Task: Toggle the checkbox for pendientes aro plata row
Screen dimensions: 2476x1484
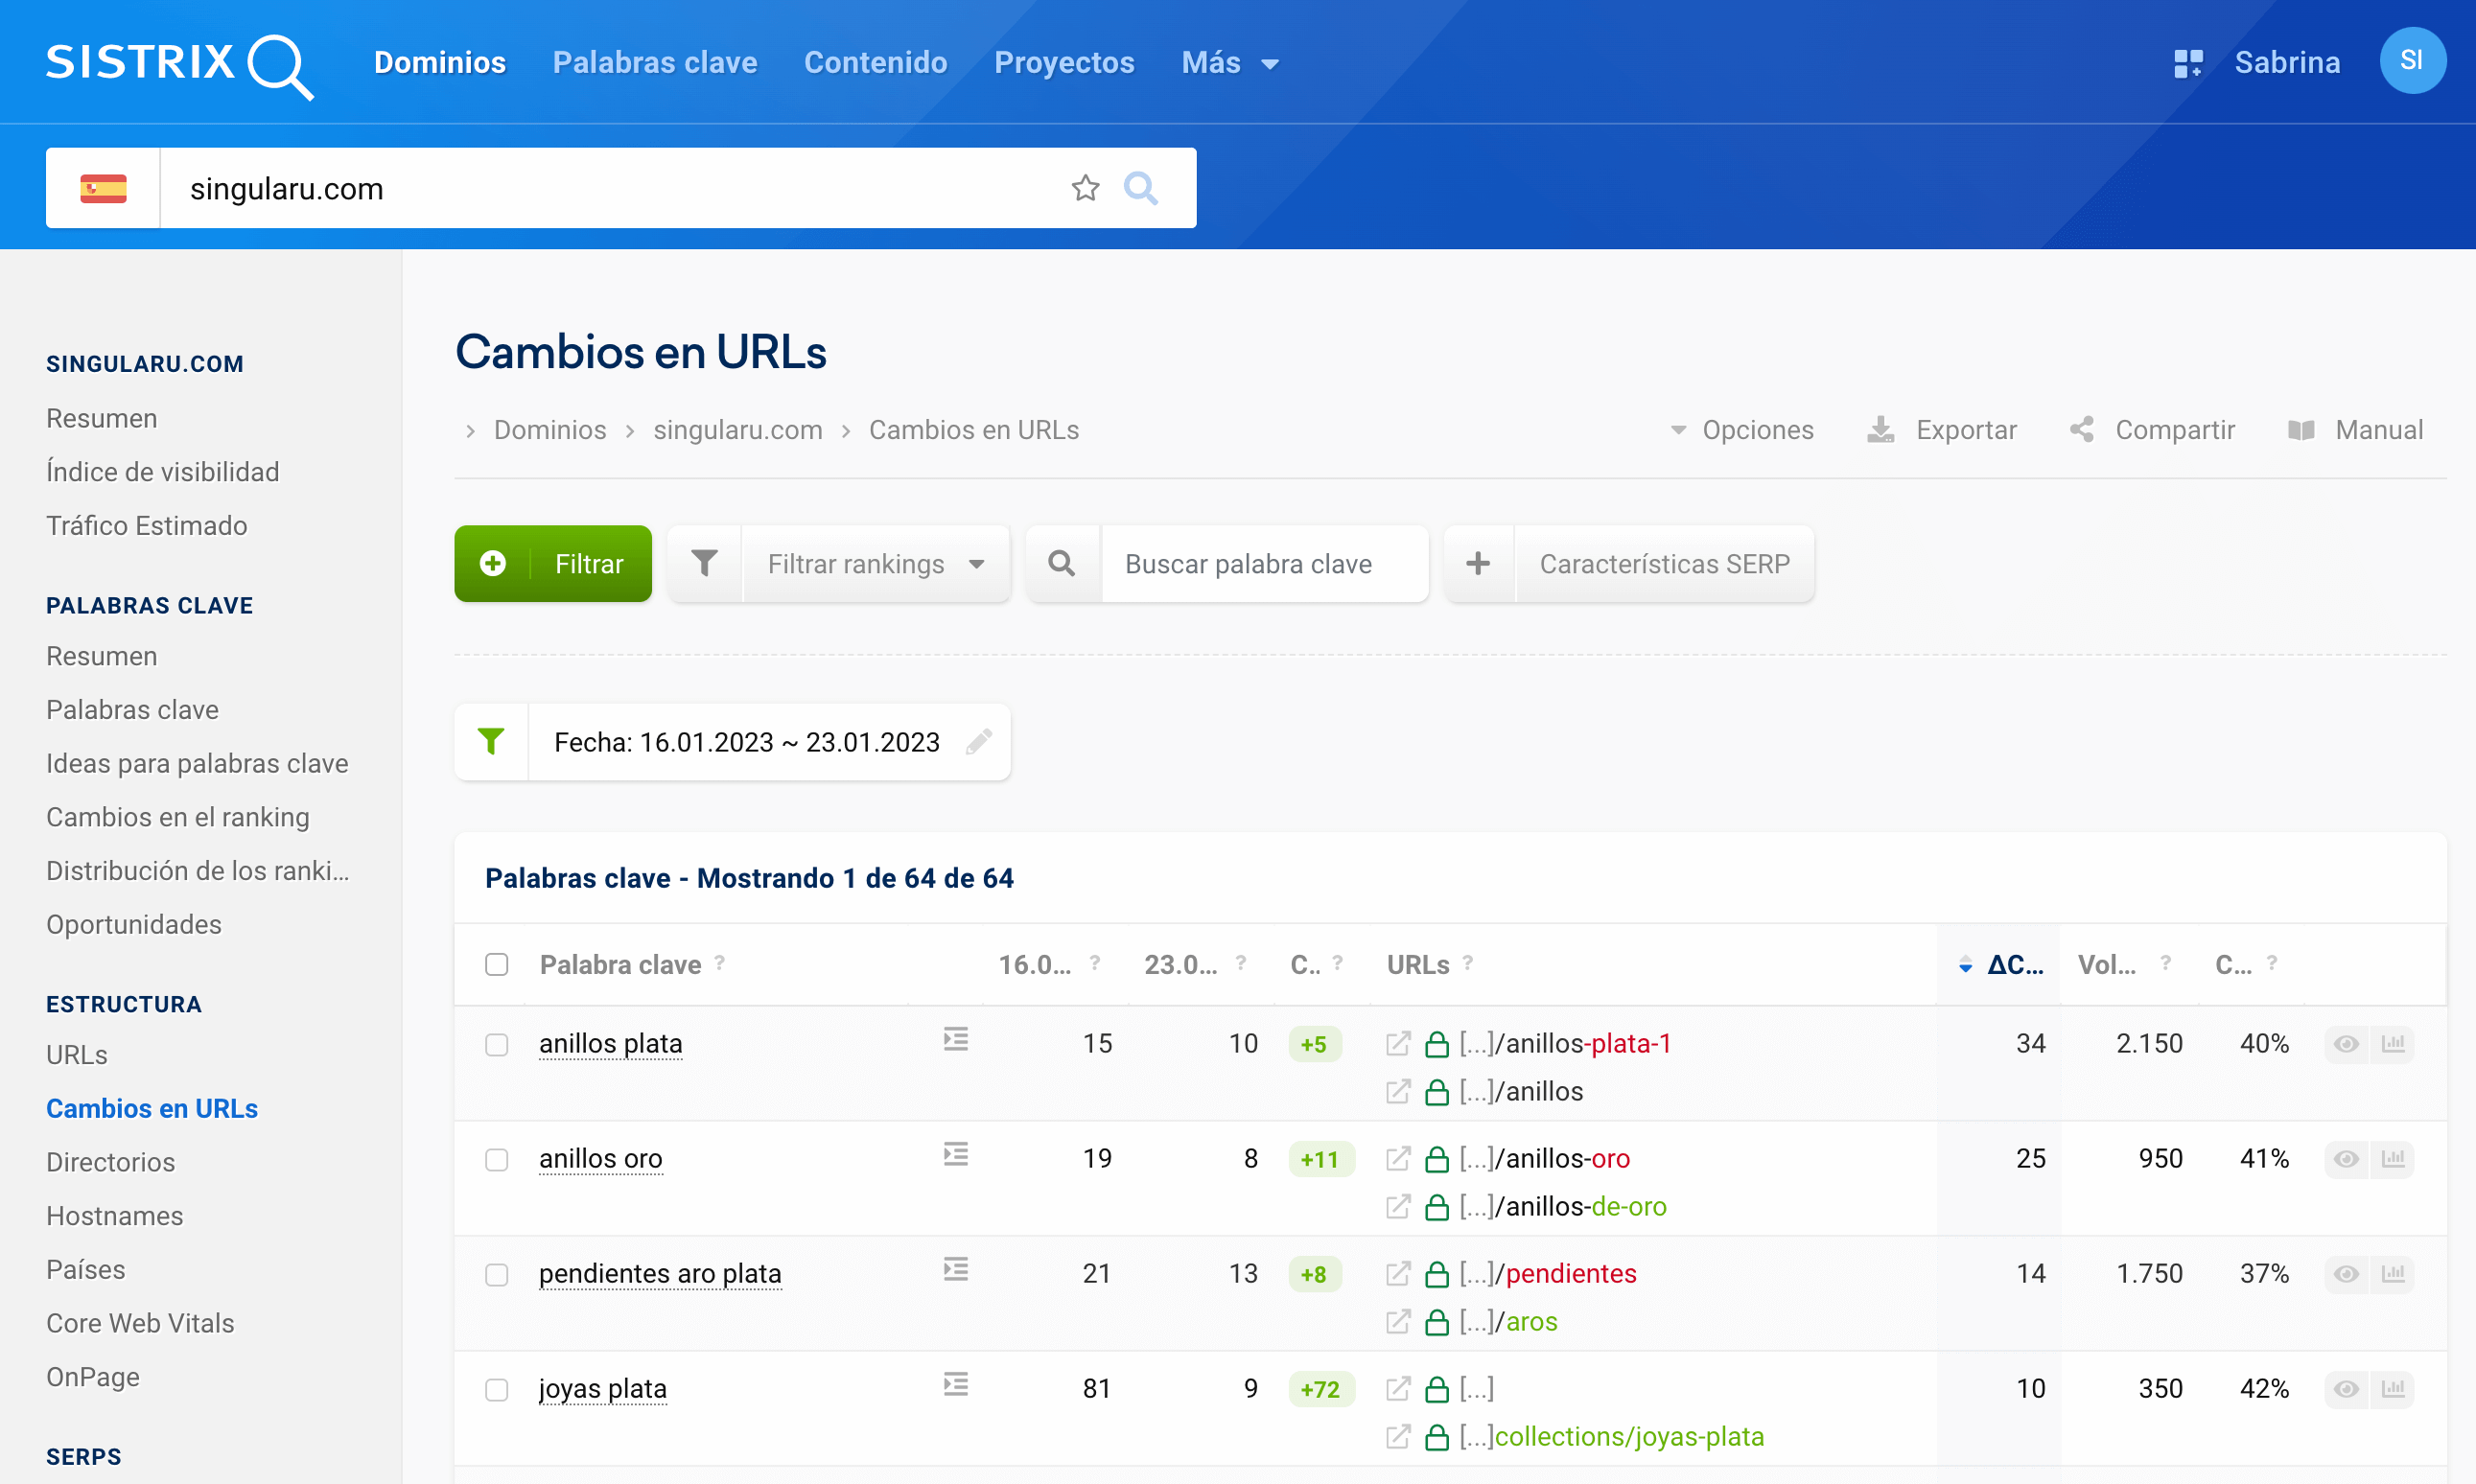Action: click(x=495, y=1272)
